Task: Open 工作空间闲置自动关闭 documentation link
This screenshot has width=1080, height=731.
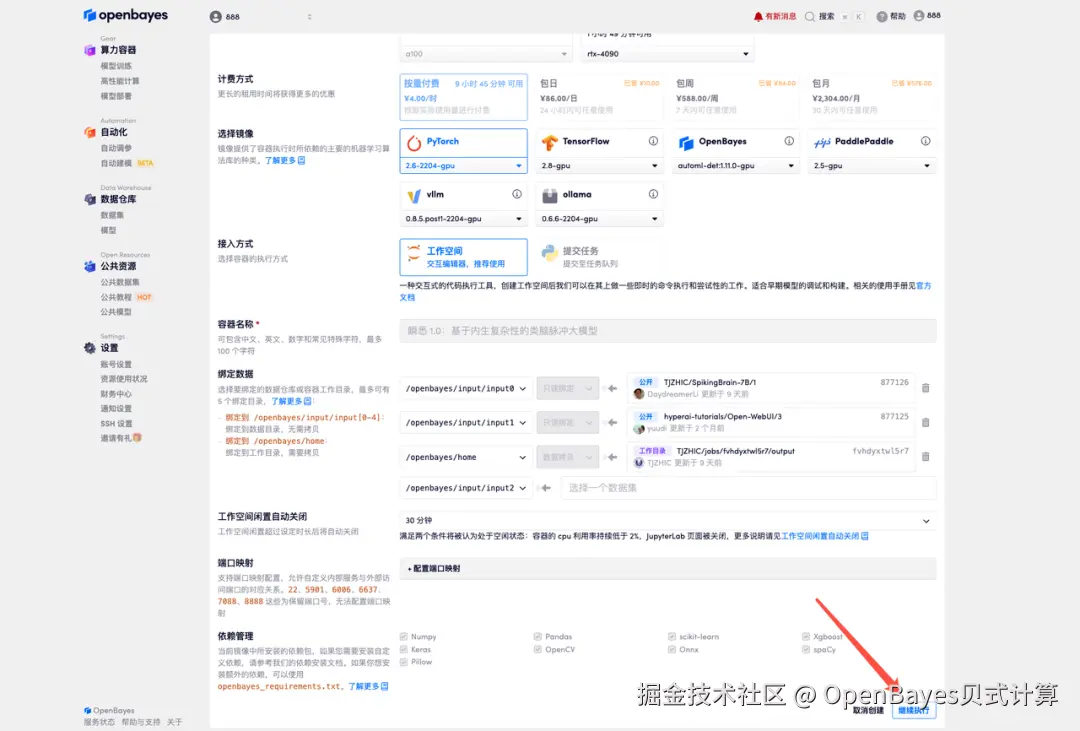Action: [824, 536]
